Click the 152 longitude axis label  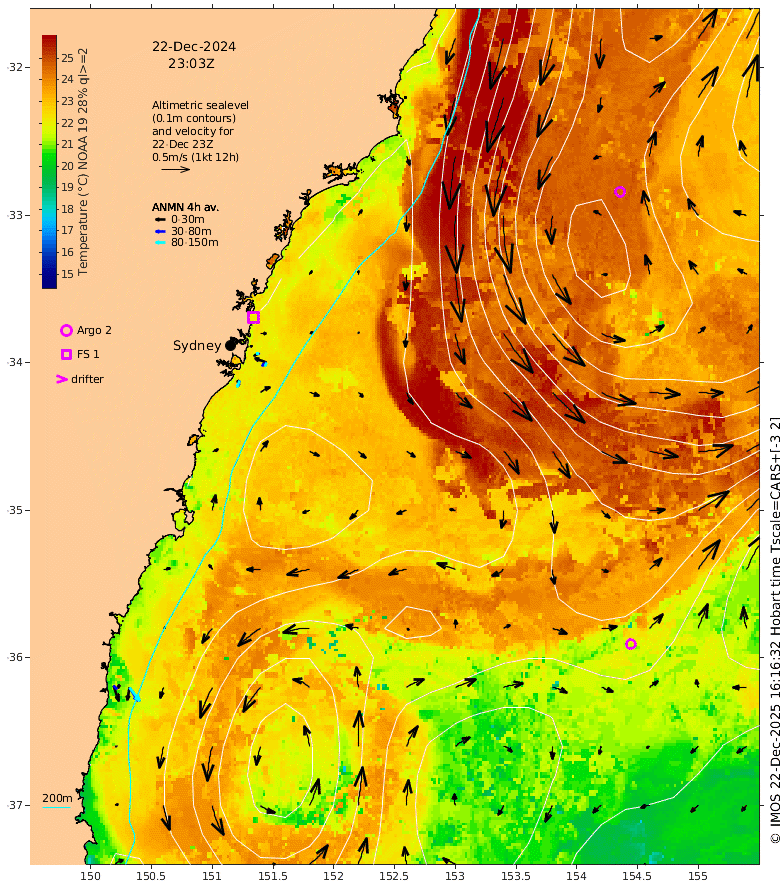(333, 876)
